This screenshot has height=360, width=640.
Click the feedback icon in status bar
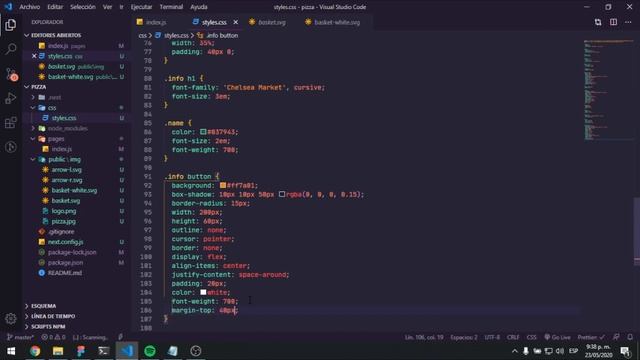pyautogui.click(x=616, y=337)
